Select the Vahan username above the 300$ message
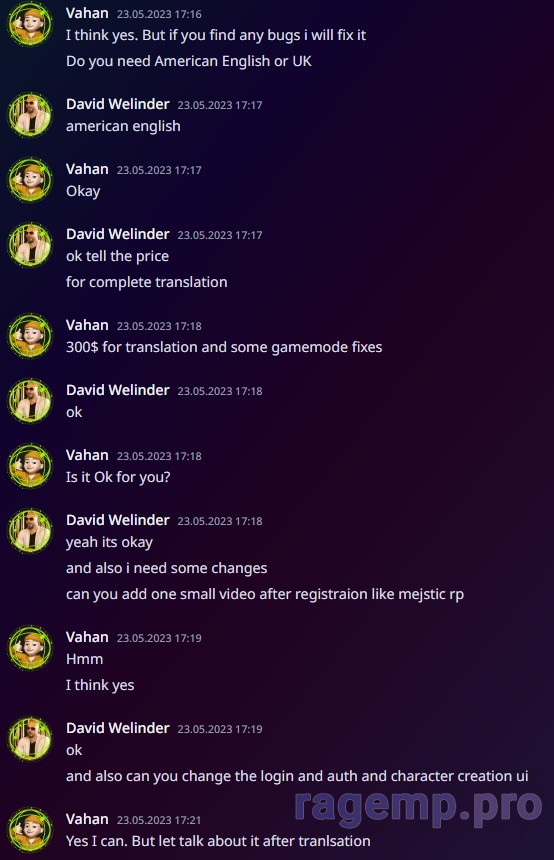Image resolution: width=554 pixels, height=860 pixels. (87, 325)
